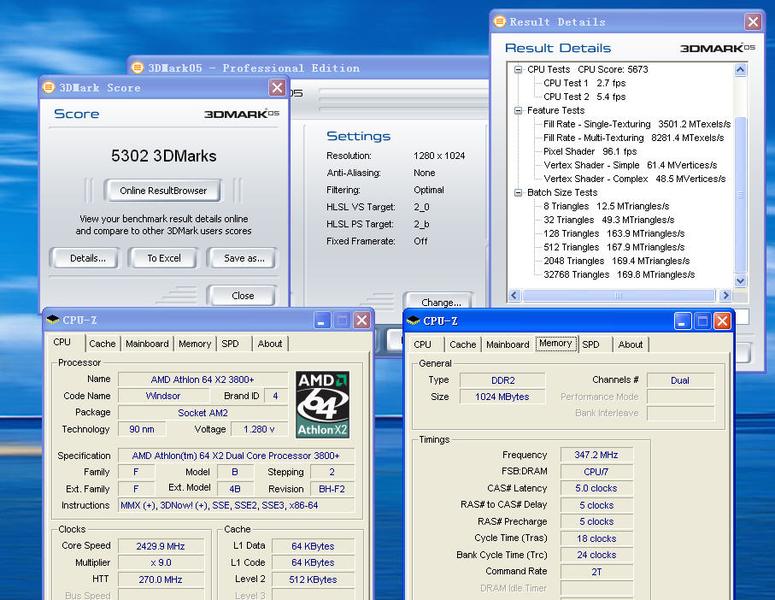Open the Cache tab in right CPU-Z
The image size is (775, 600).
coord(463,344)
